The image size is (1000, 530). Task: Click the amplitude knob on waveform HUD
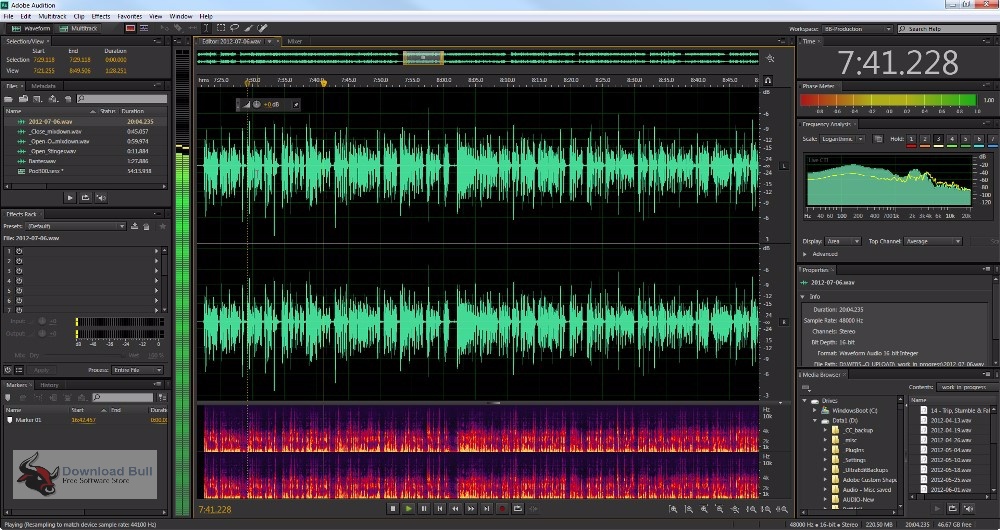click(256, 105)
